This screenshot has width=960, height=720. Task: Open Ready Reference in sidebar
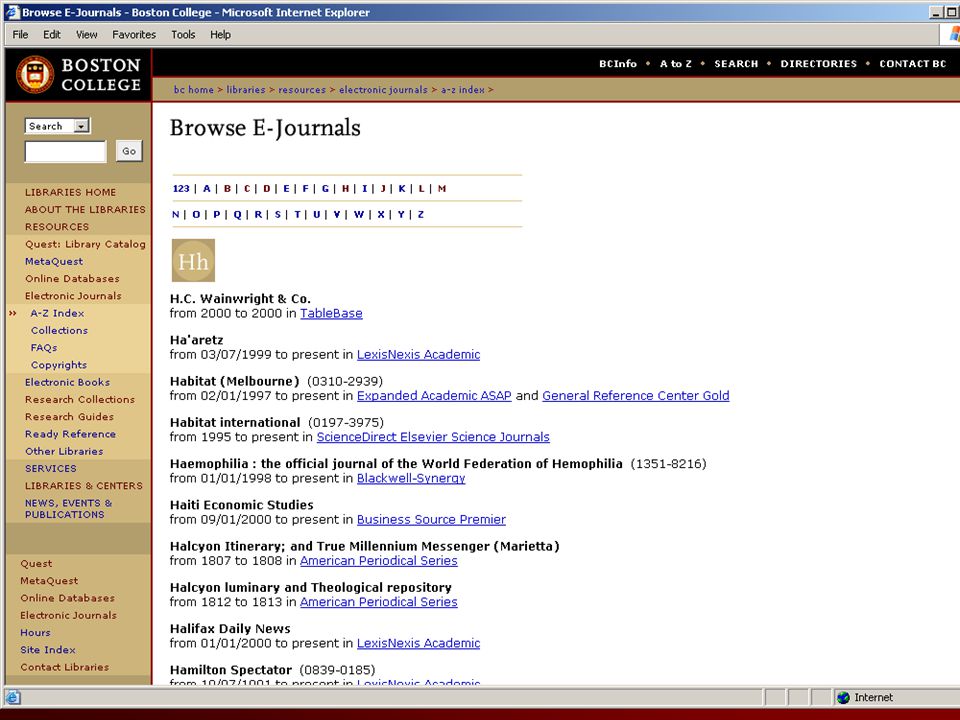[x=70, y=433]
